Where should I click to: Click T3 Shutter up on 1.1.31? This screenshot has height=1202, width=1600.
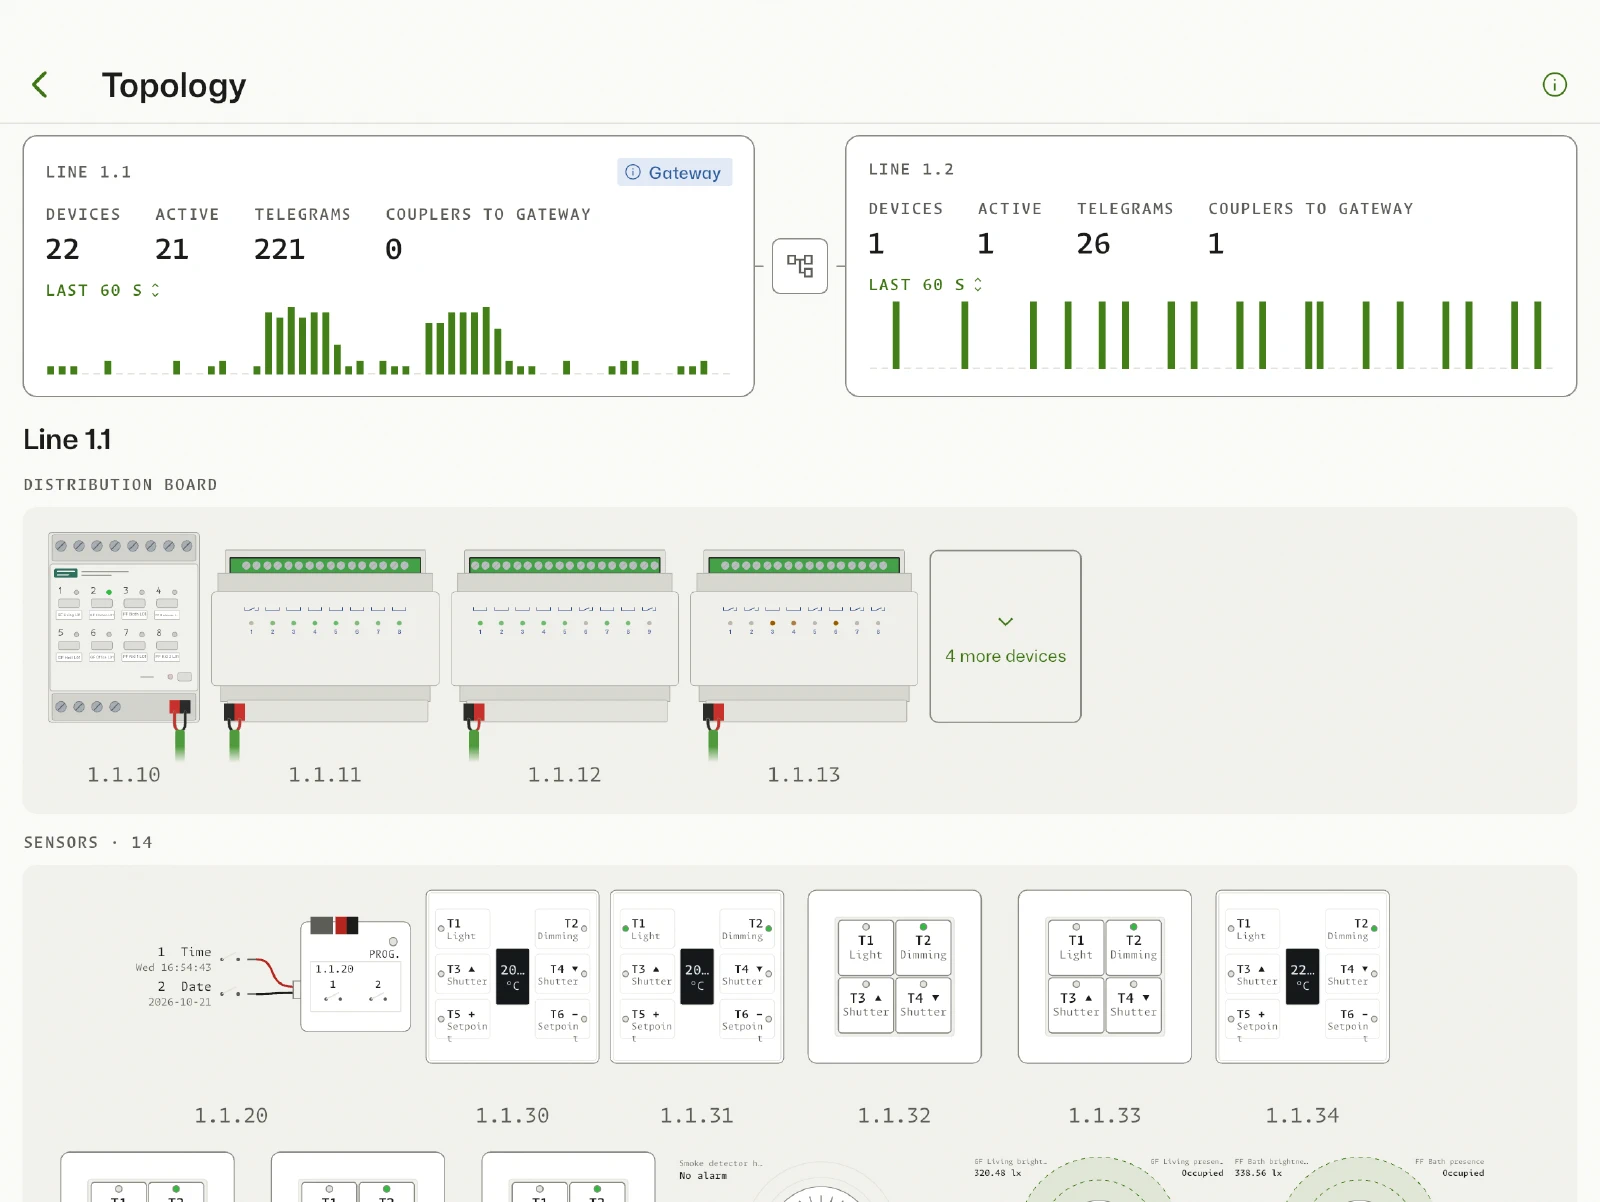click(647, 974)
